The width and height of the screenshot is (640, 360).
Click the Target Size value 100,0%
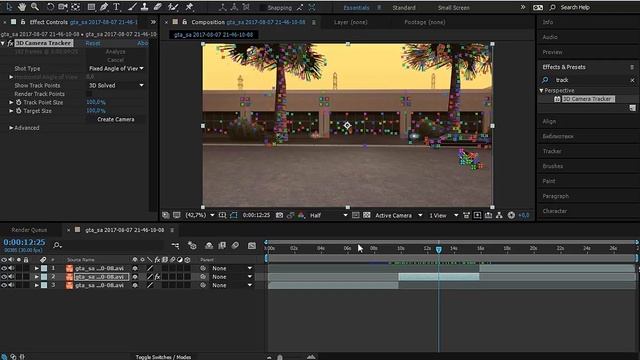click(x=96, y=111)
